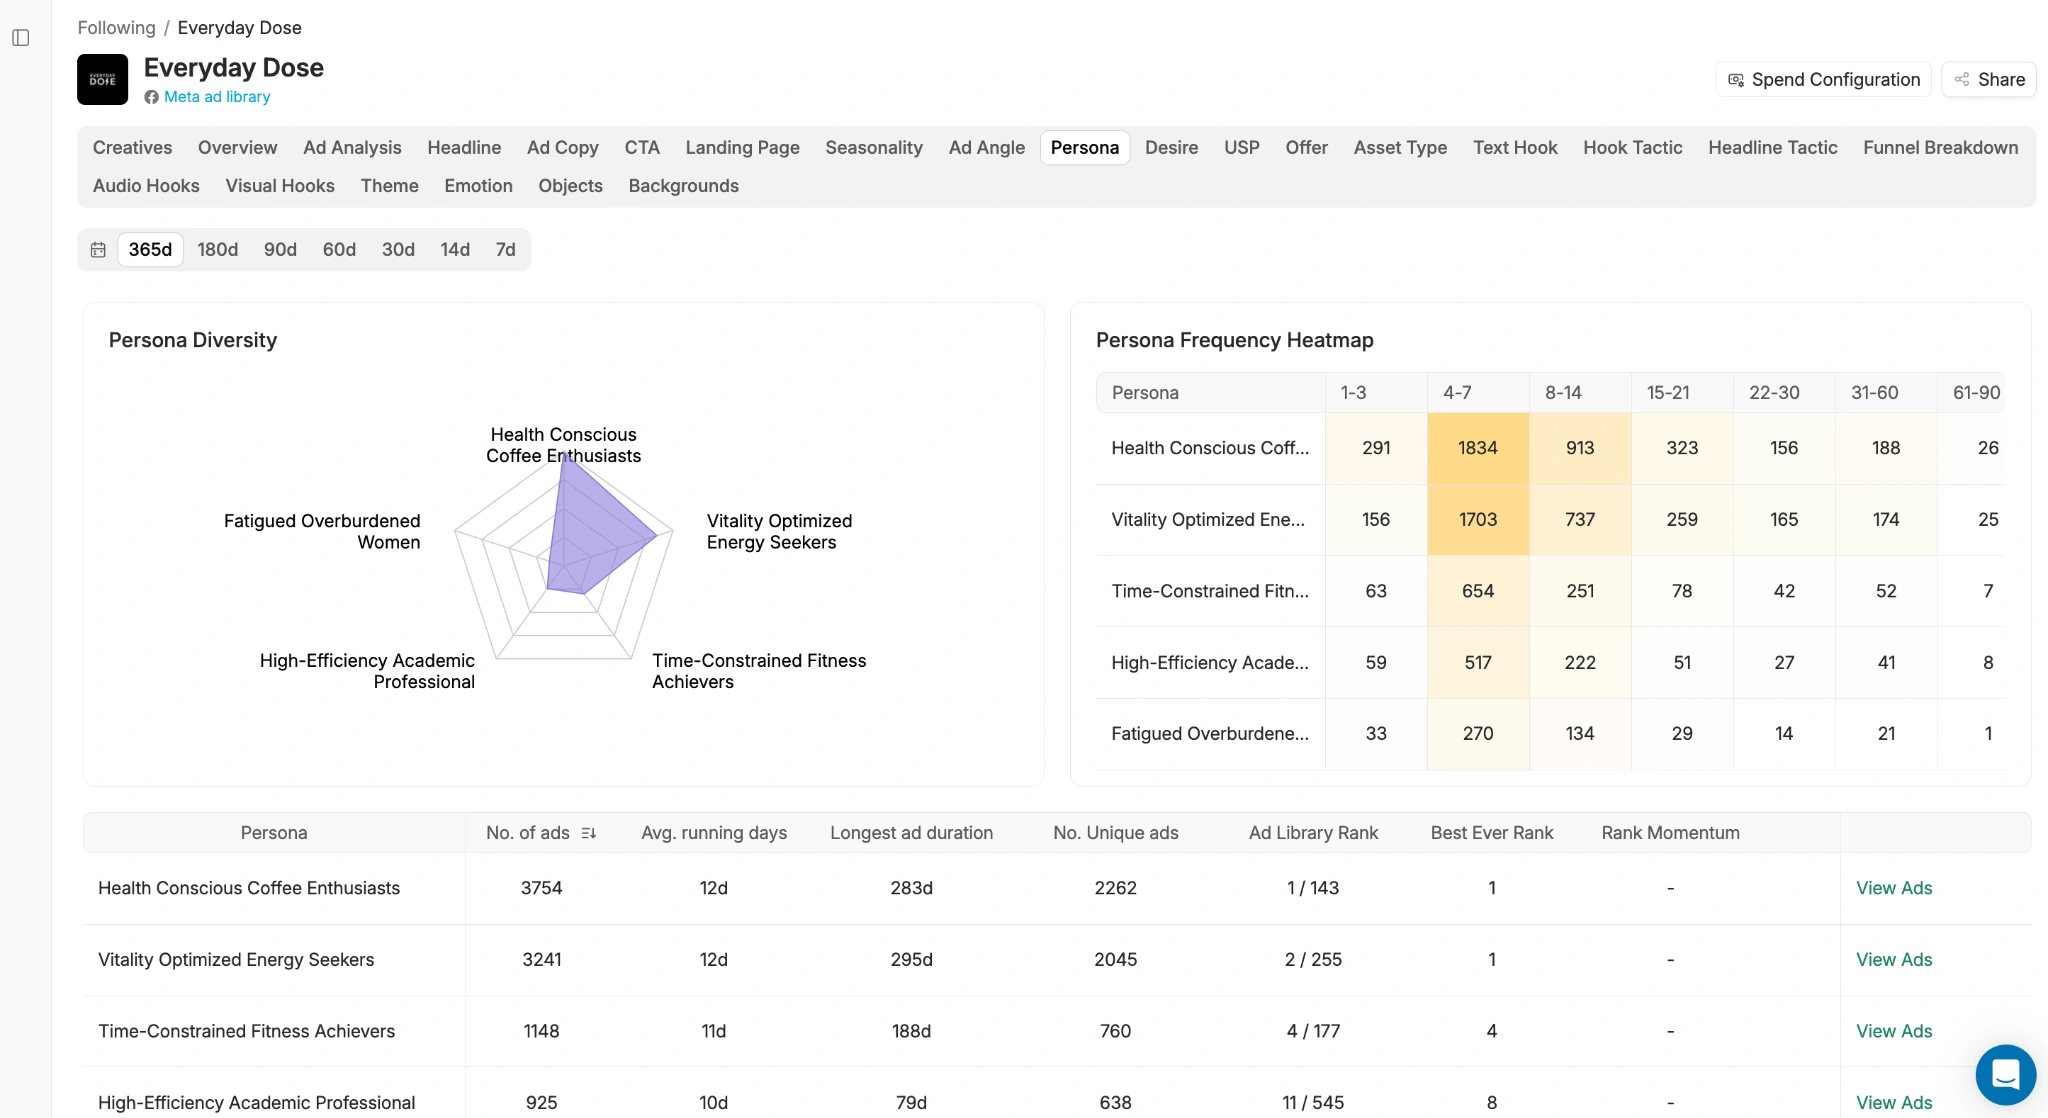
Task: Click Fatigued Overburdened Women radar label
Action: coord(322,532)
